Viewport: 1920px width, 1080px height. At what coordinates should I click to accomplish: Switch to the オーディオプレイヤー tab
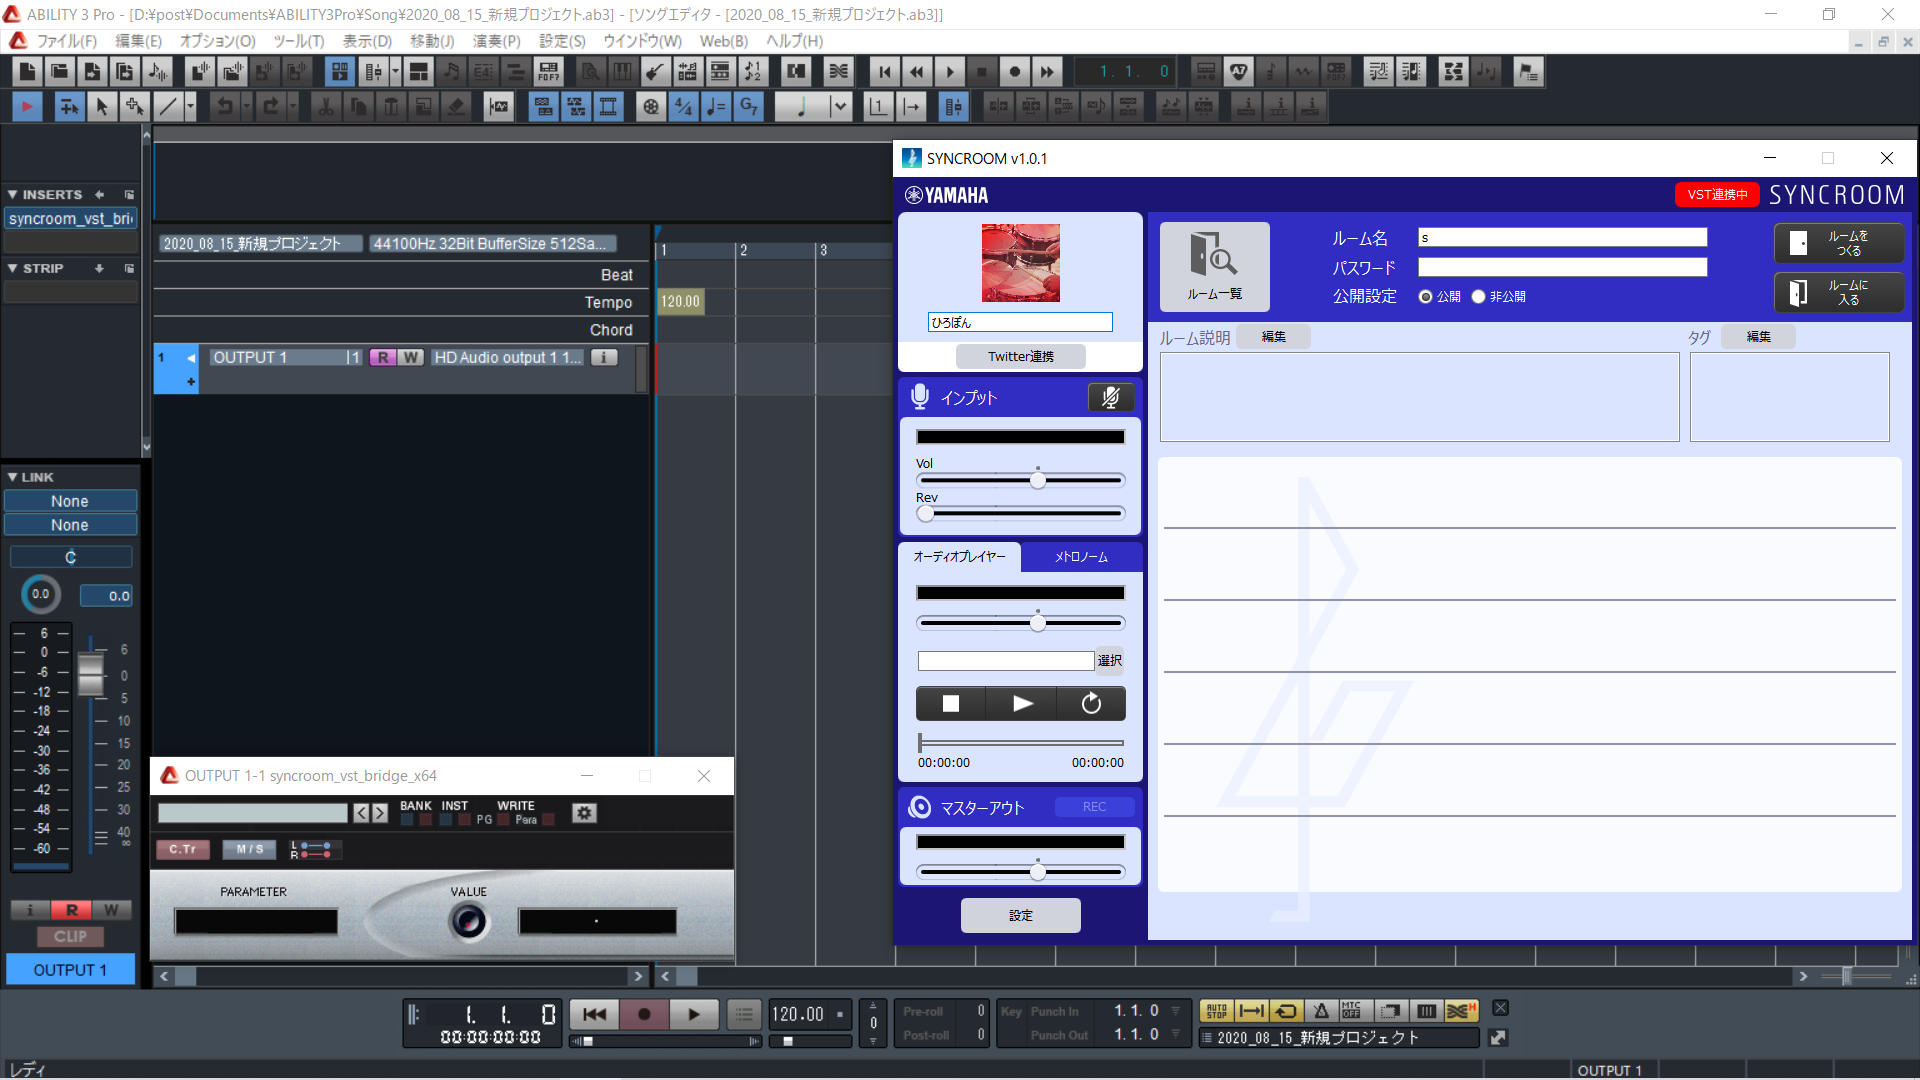[x=960, y=557]
